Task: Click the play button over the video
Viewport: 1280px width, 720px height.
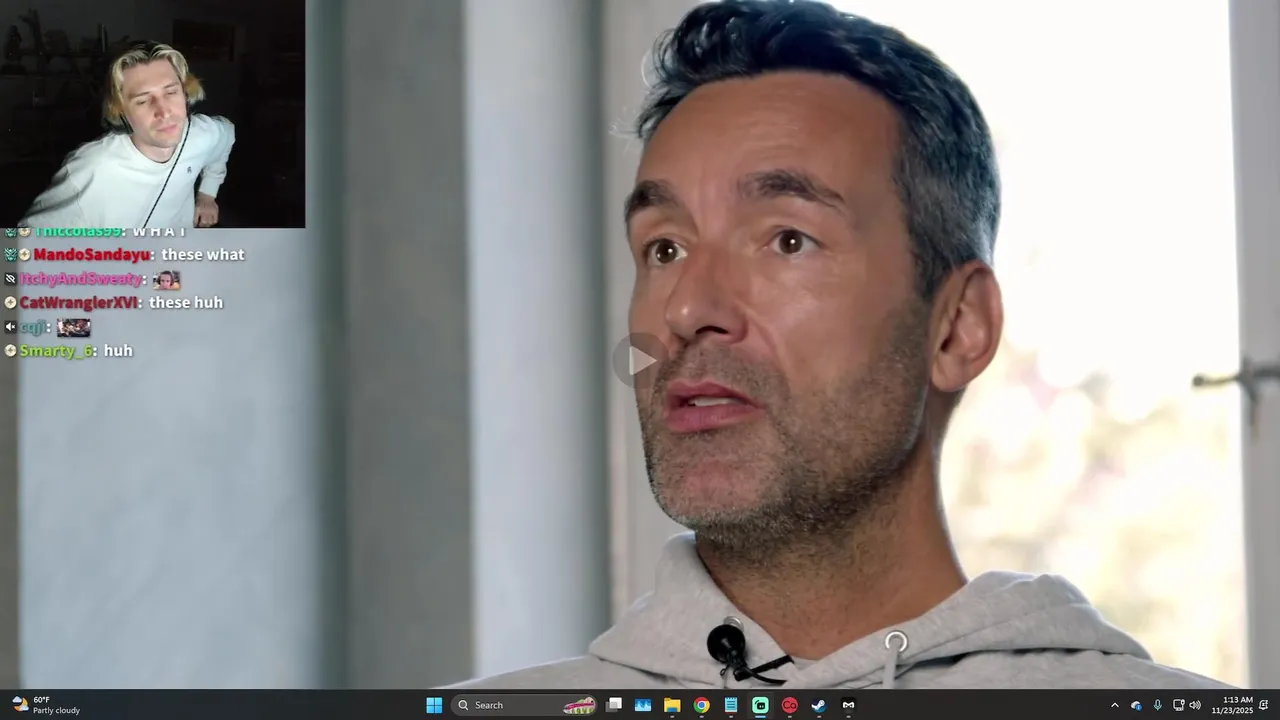Action: click(640, 360)
